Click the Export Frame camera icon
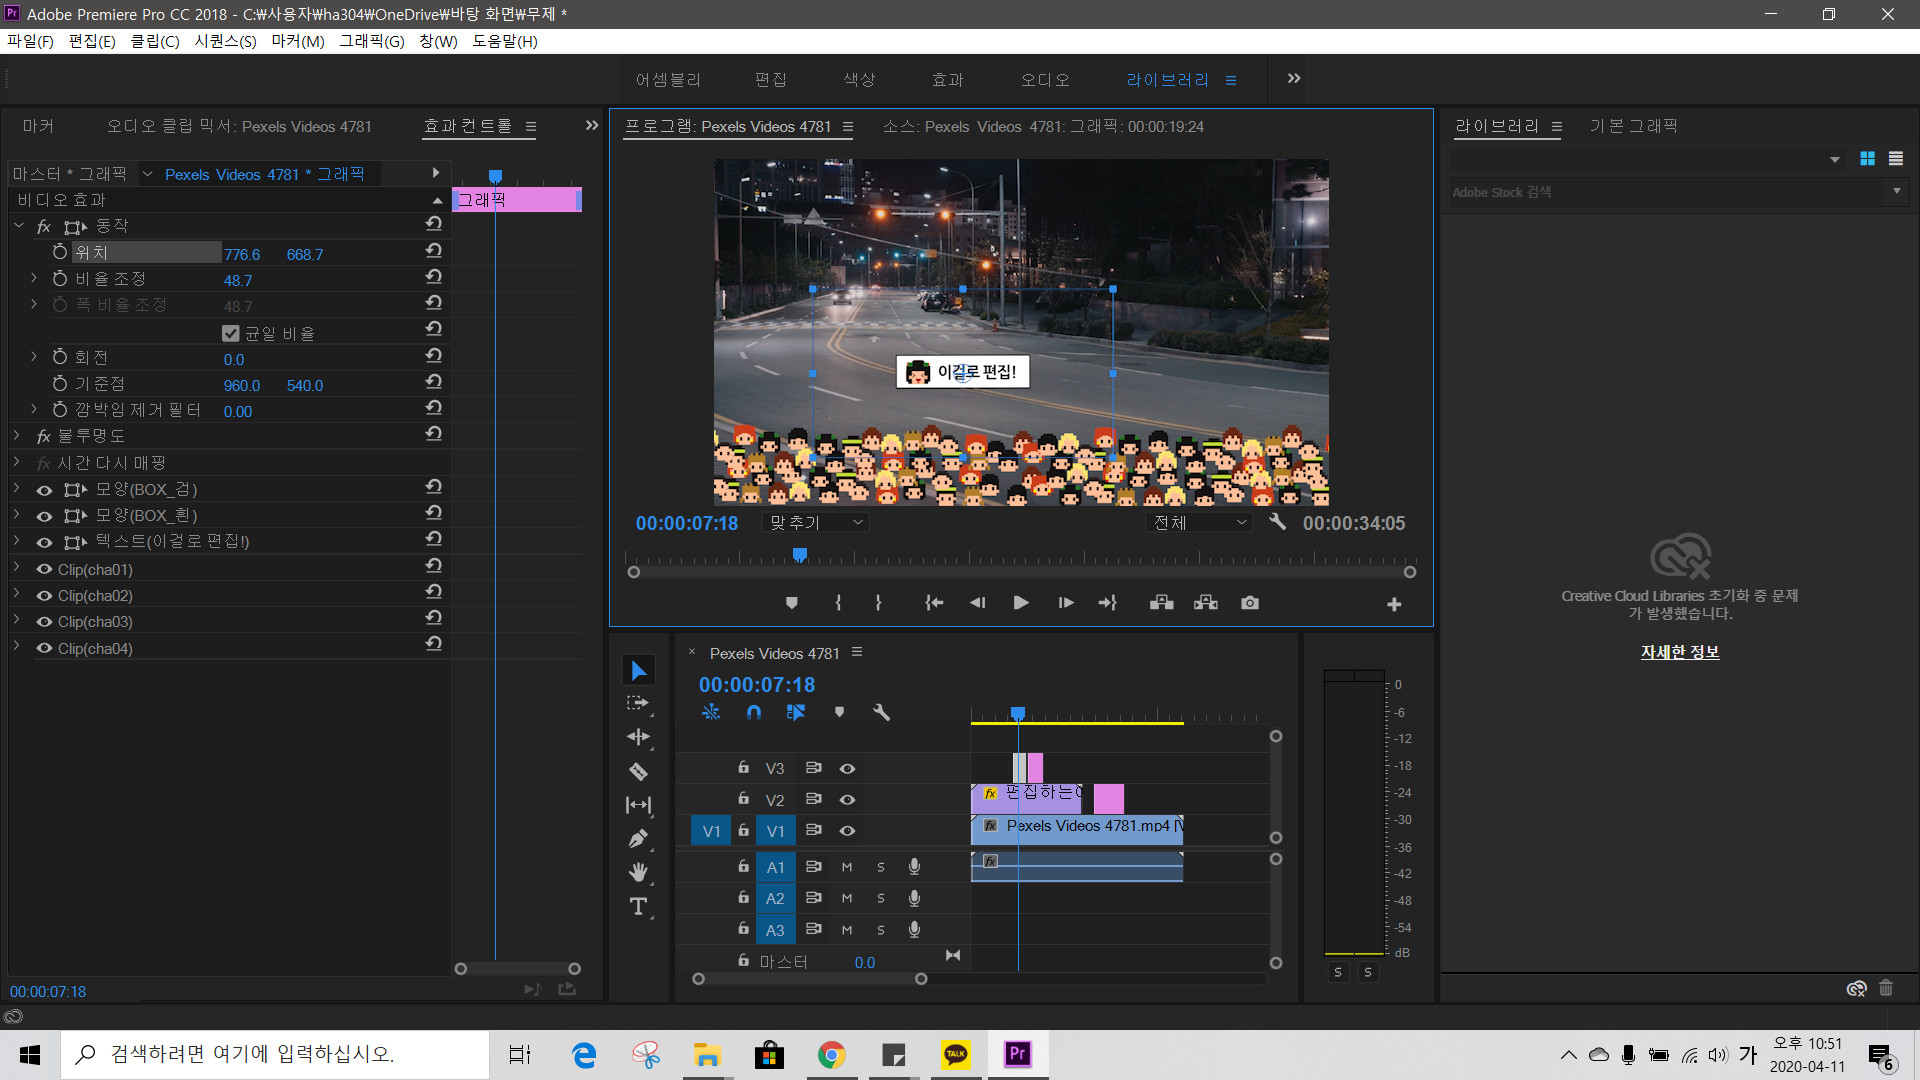This screenshot has width=1920, height=1080. click(1250, 603)
